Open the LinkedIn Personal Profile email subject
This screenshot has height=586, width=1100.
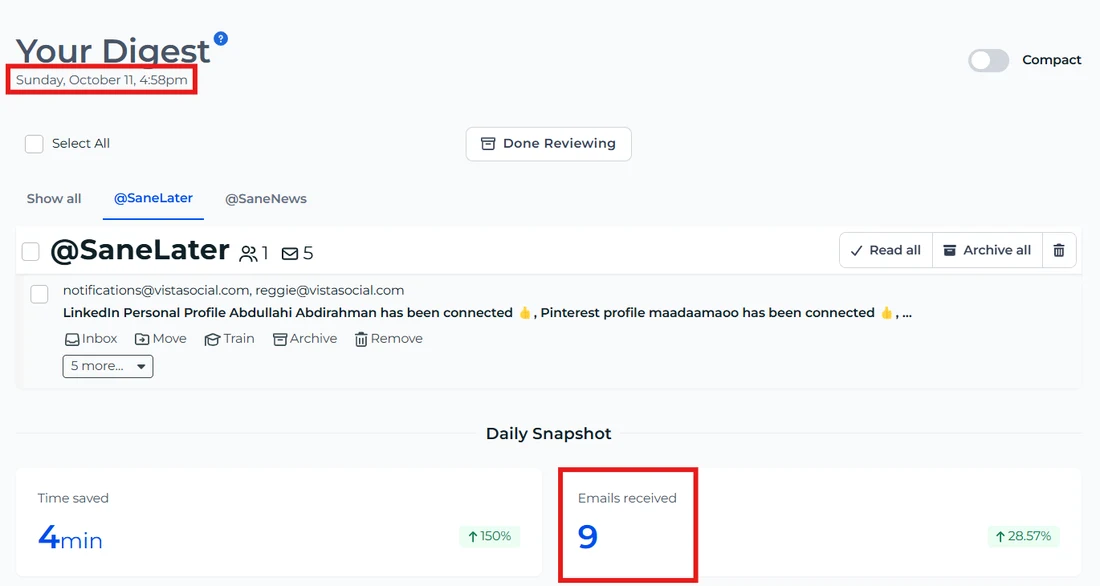(x=488, y=313)
